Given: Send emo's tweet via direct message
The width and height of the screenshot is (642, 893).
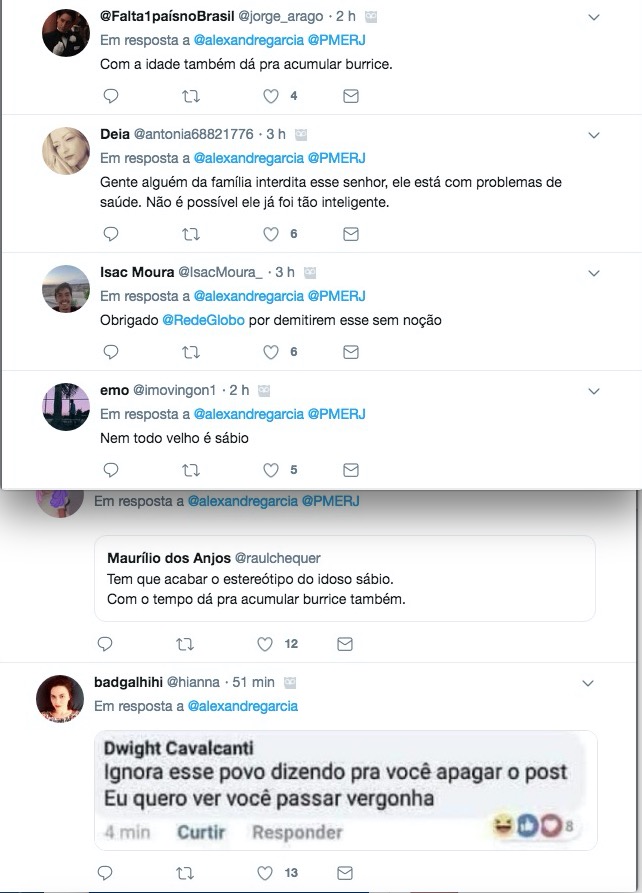Looking at the screenshot, I should tap(351, 470).
